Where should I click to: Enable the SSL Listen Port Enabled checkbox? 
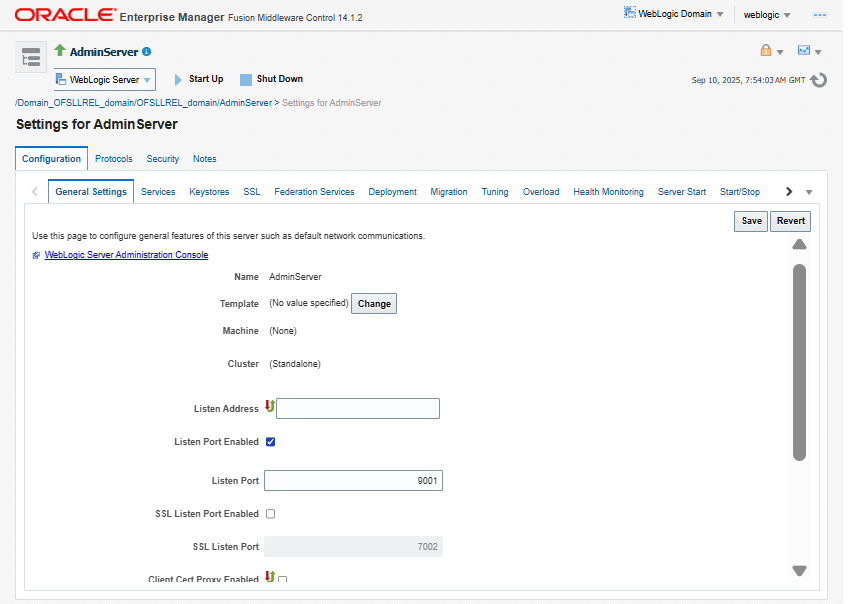click(x=271, y=514)
